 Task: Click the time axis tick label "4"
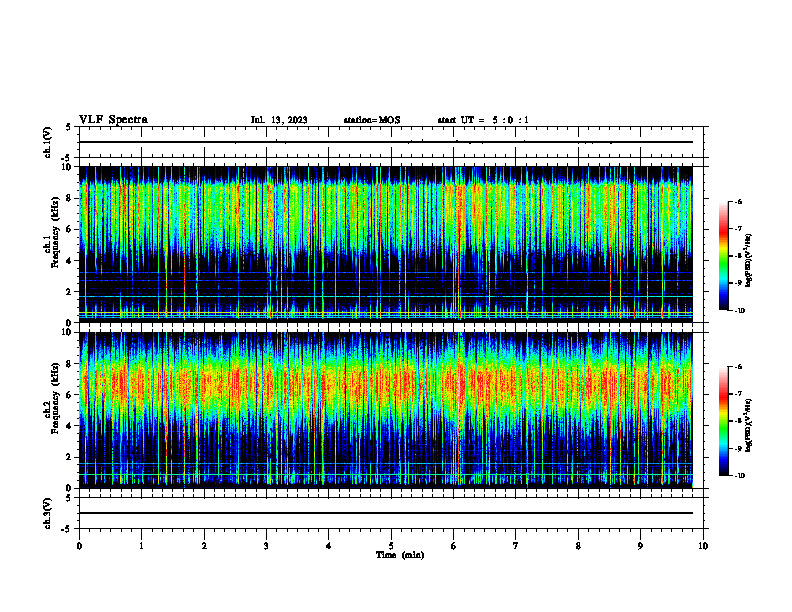[x=329, y=546]
